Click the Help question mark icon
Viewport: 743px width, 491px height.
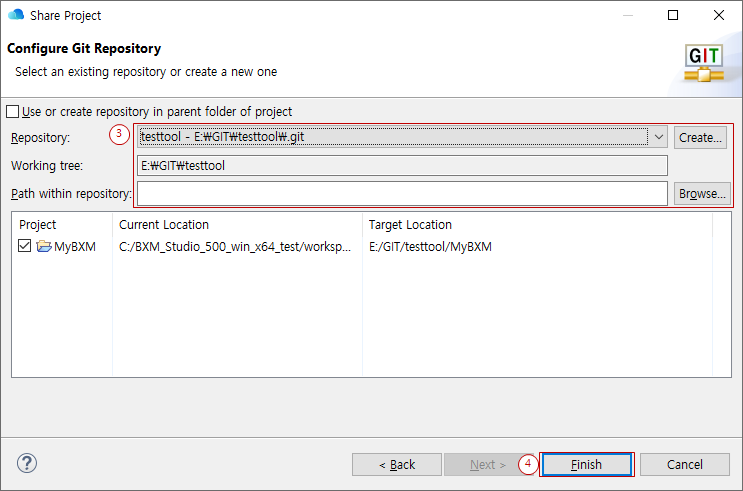pyautogui.click(x=27, y=463)
